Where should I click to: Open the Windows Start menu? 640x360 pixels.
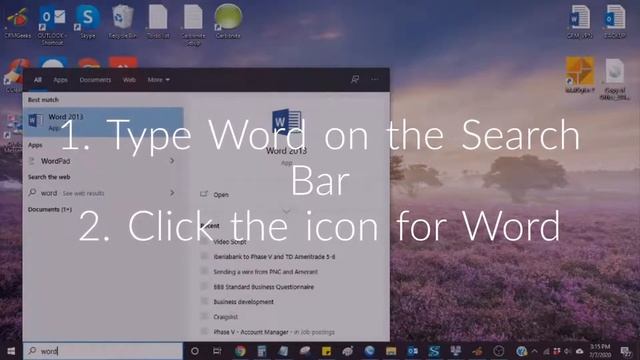click(11, 351)
